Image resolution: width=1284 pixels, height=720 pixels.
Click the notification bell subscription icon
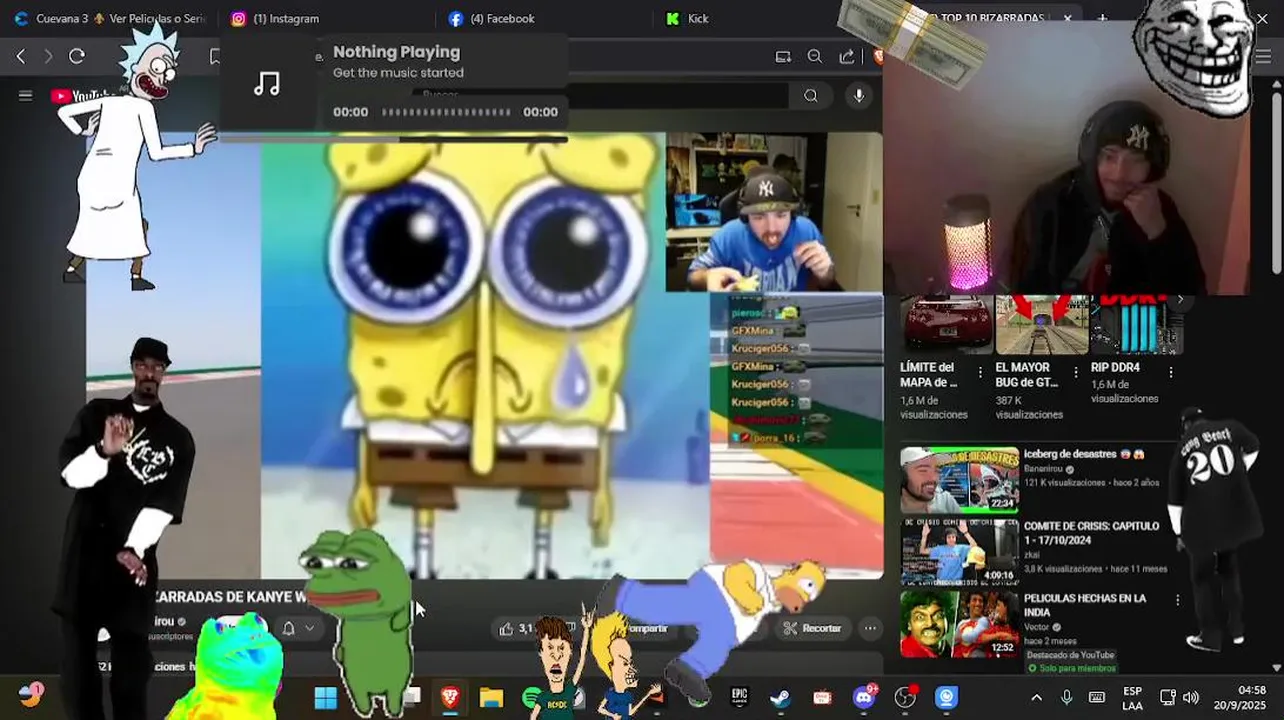(x=288, y=628)
